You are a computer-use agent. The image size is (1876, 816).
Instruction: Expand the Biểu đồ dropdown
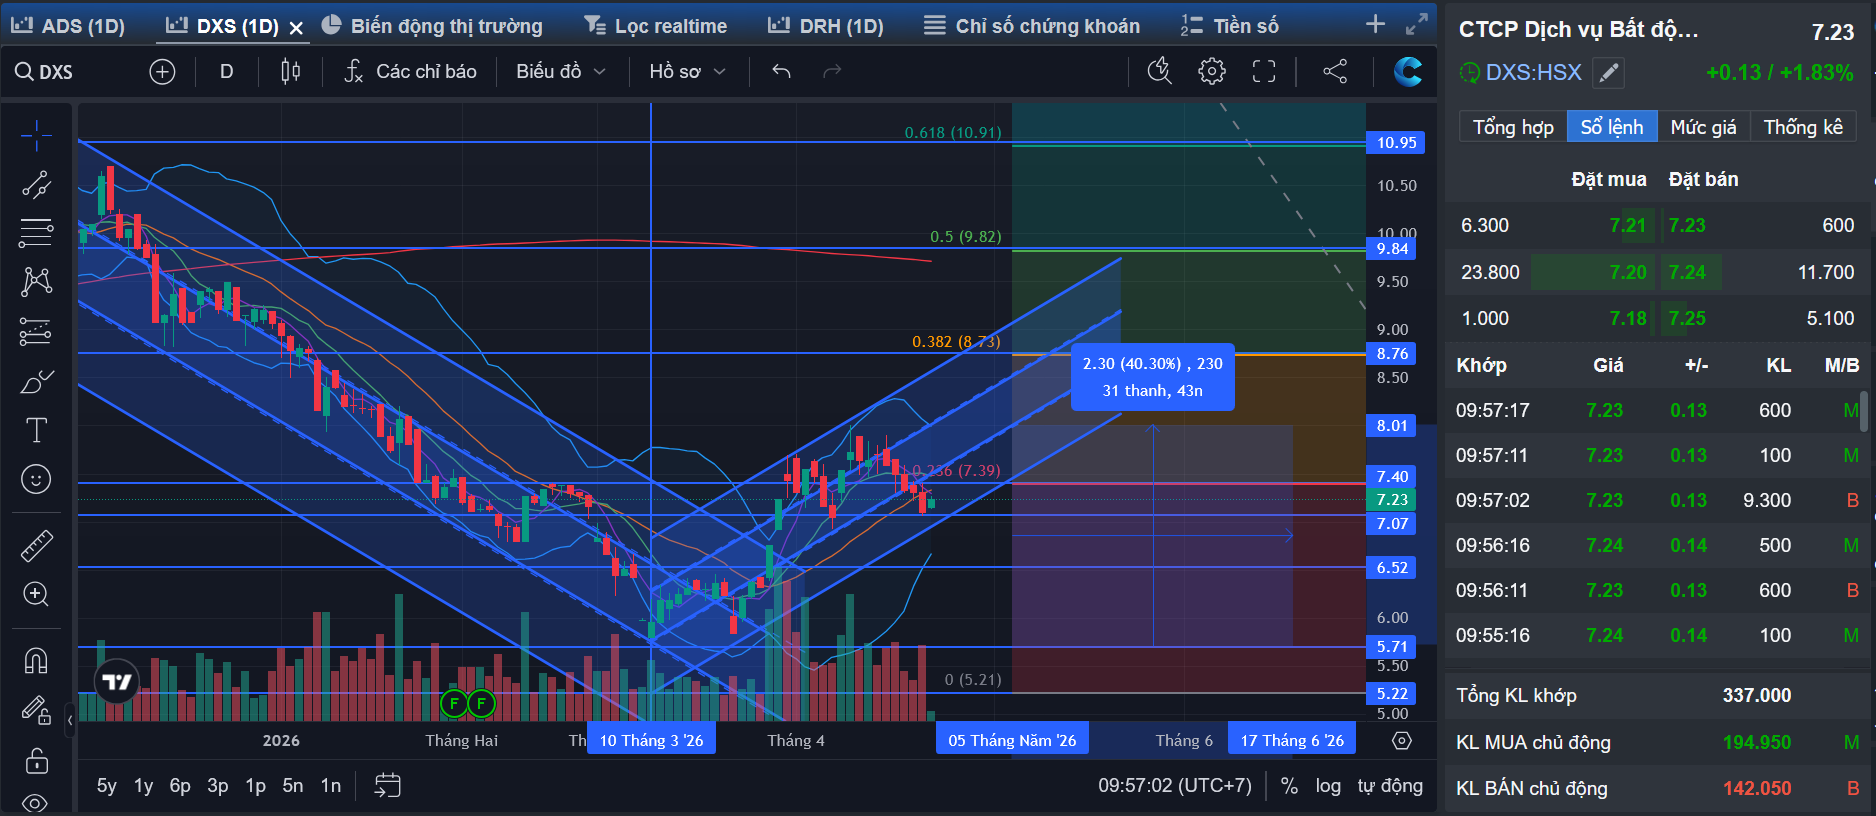pyautogui.click(x=561, y=71)
